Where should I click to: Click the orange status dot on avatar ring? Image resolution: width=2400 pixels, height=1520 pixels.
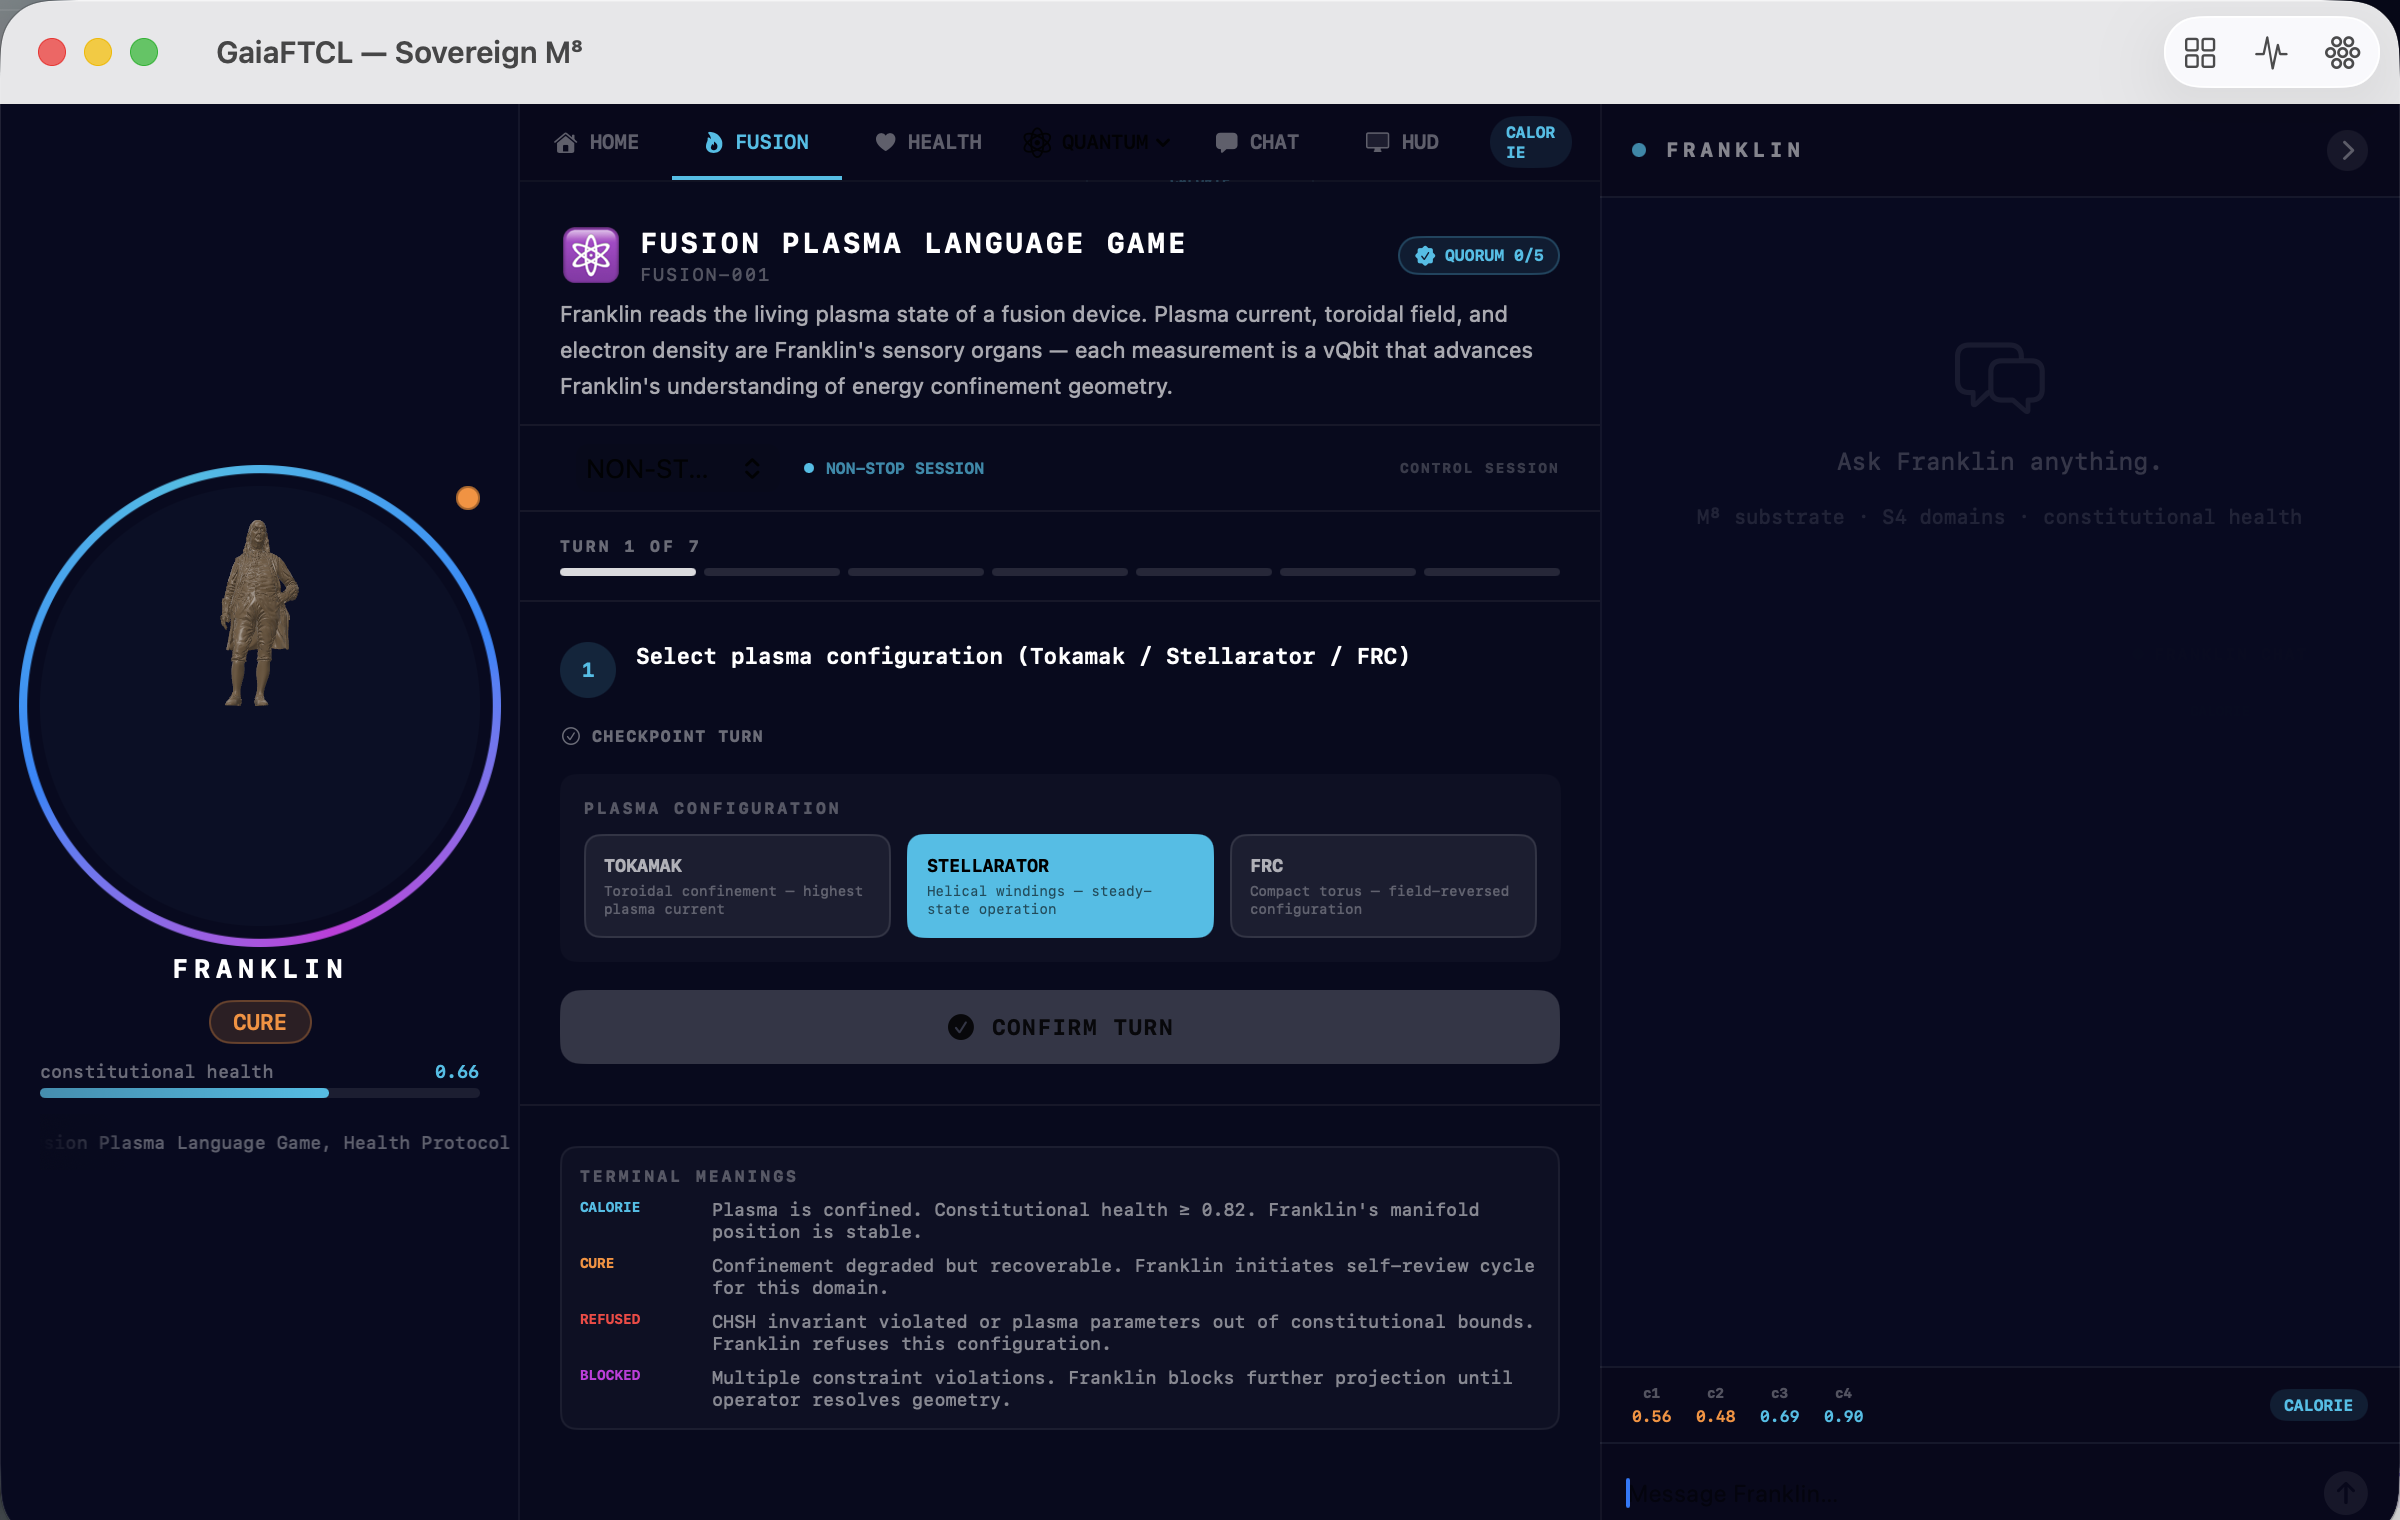[x=468, y=498]
